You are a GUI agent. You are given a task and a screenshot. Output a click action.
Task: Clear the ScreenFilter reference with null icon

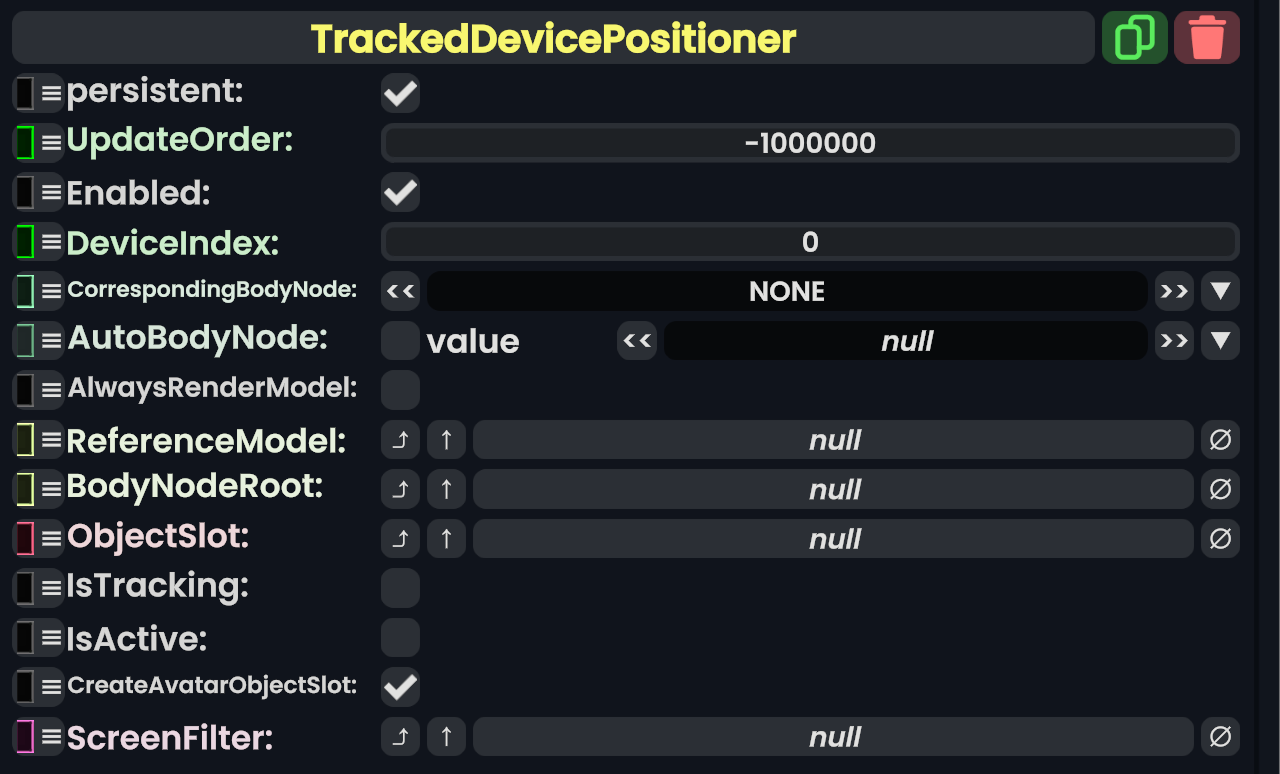tap(1220, 737)
